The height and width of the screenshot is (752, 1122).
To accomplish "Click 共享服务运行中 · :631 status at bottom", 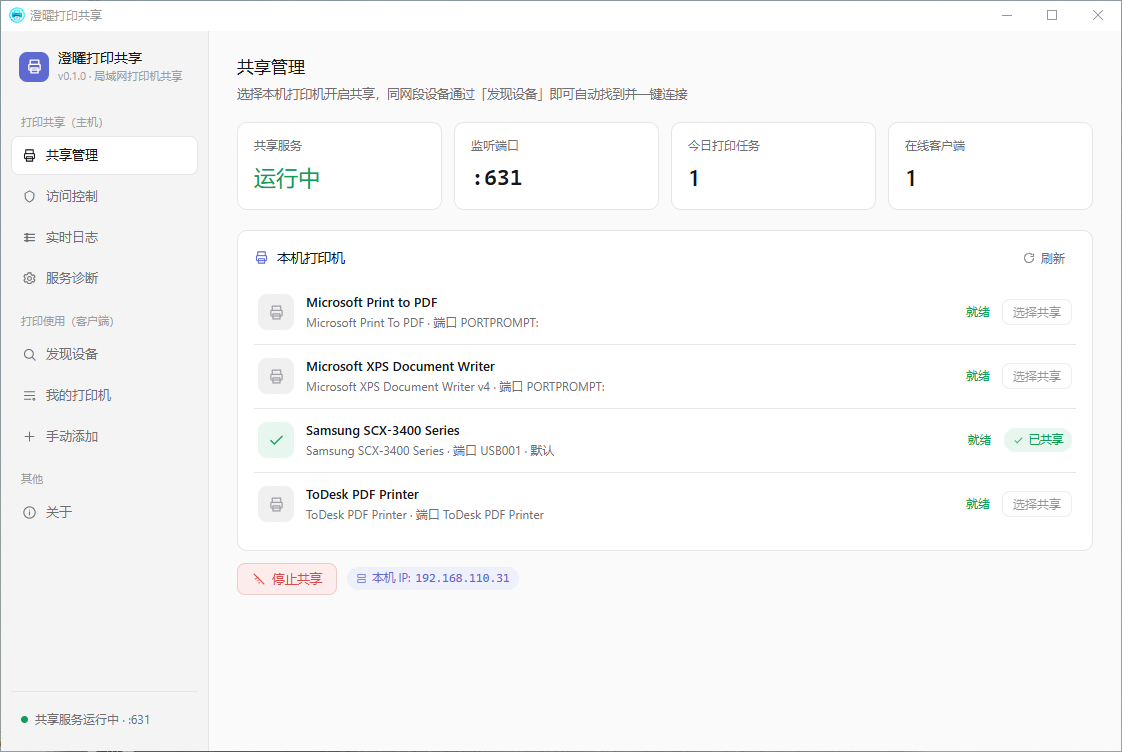I will point(92,720).
